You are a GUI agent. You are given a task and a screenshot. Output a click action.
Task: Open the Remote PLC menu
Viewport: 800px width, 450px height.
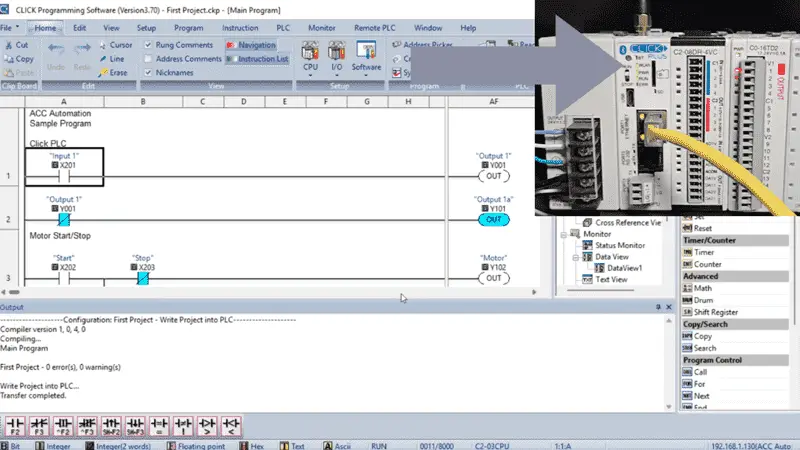(x=374, y=28)
